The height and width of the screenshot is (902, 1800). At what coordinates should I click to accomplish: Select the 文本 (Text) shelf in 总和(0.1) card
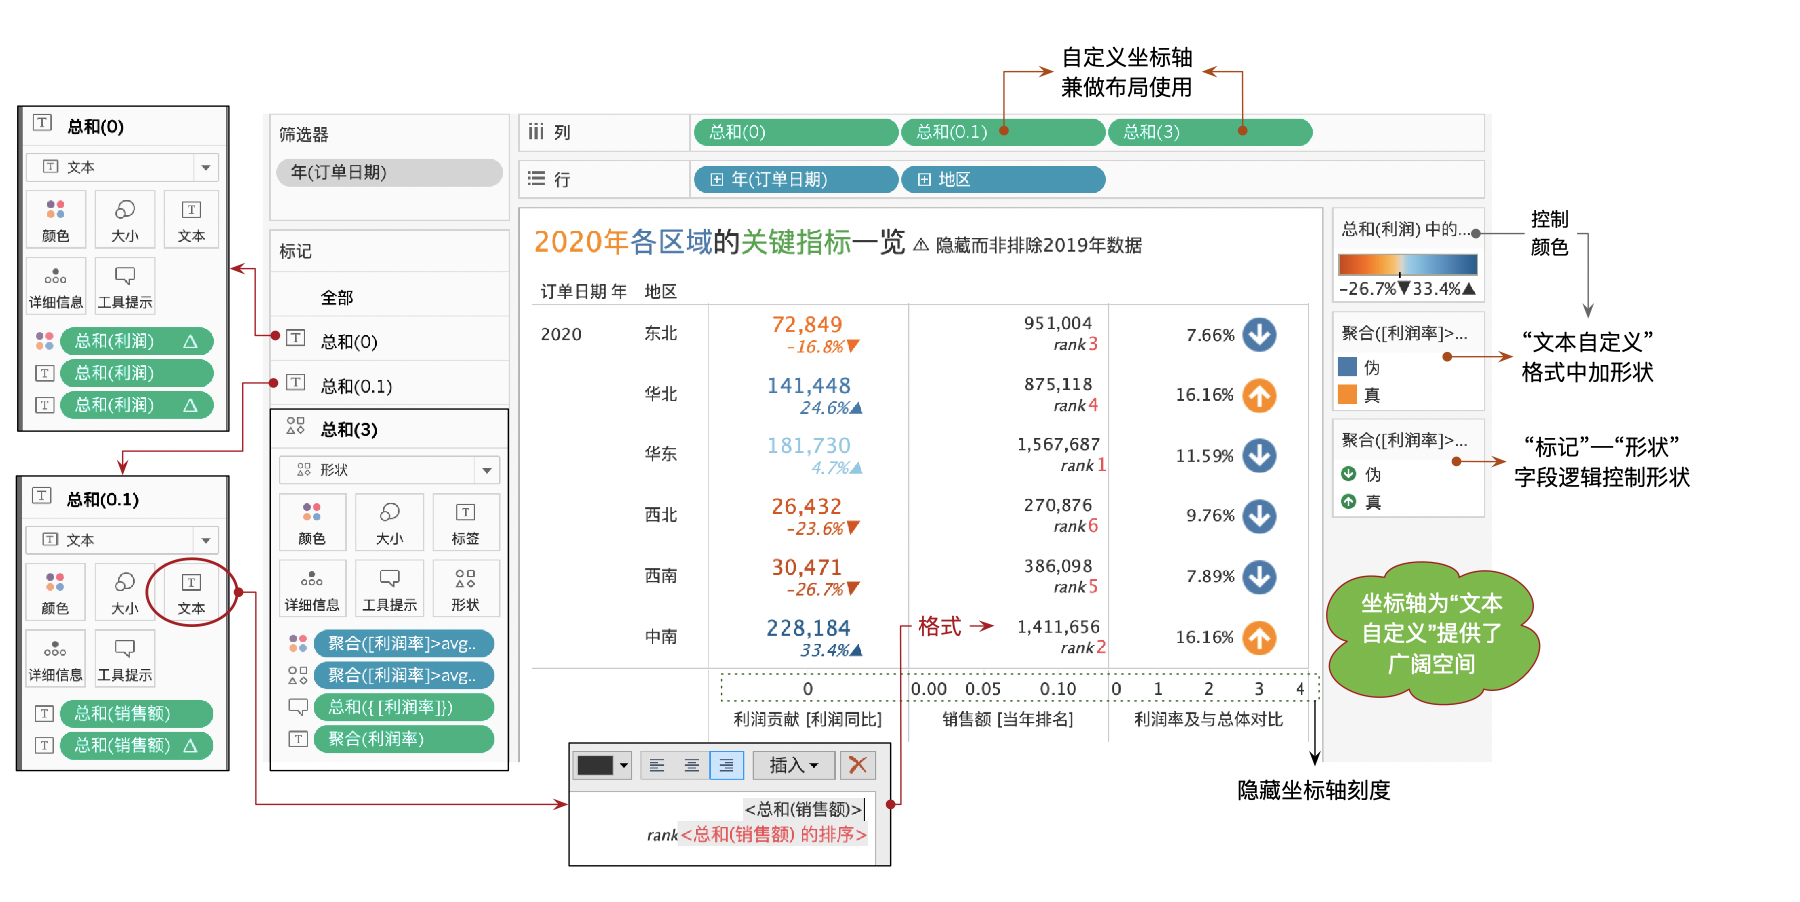(192, 592)
